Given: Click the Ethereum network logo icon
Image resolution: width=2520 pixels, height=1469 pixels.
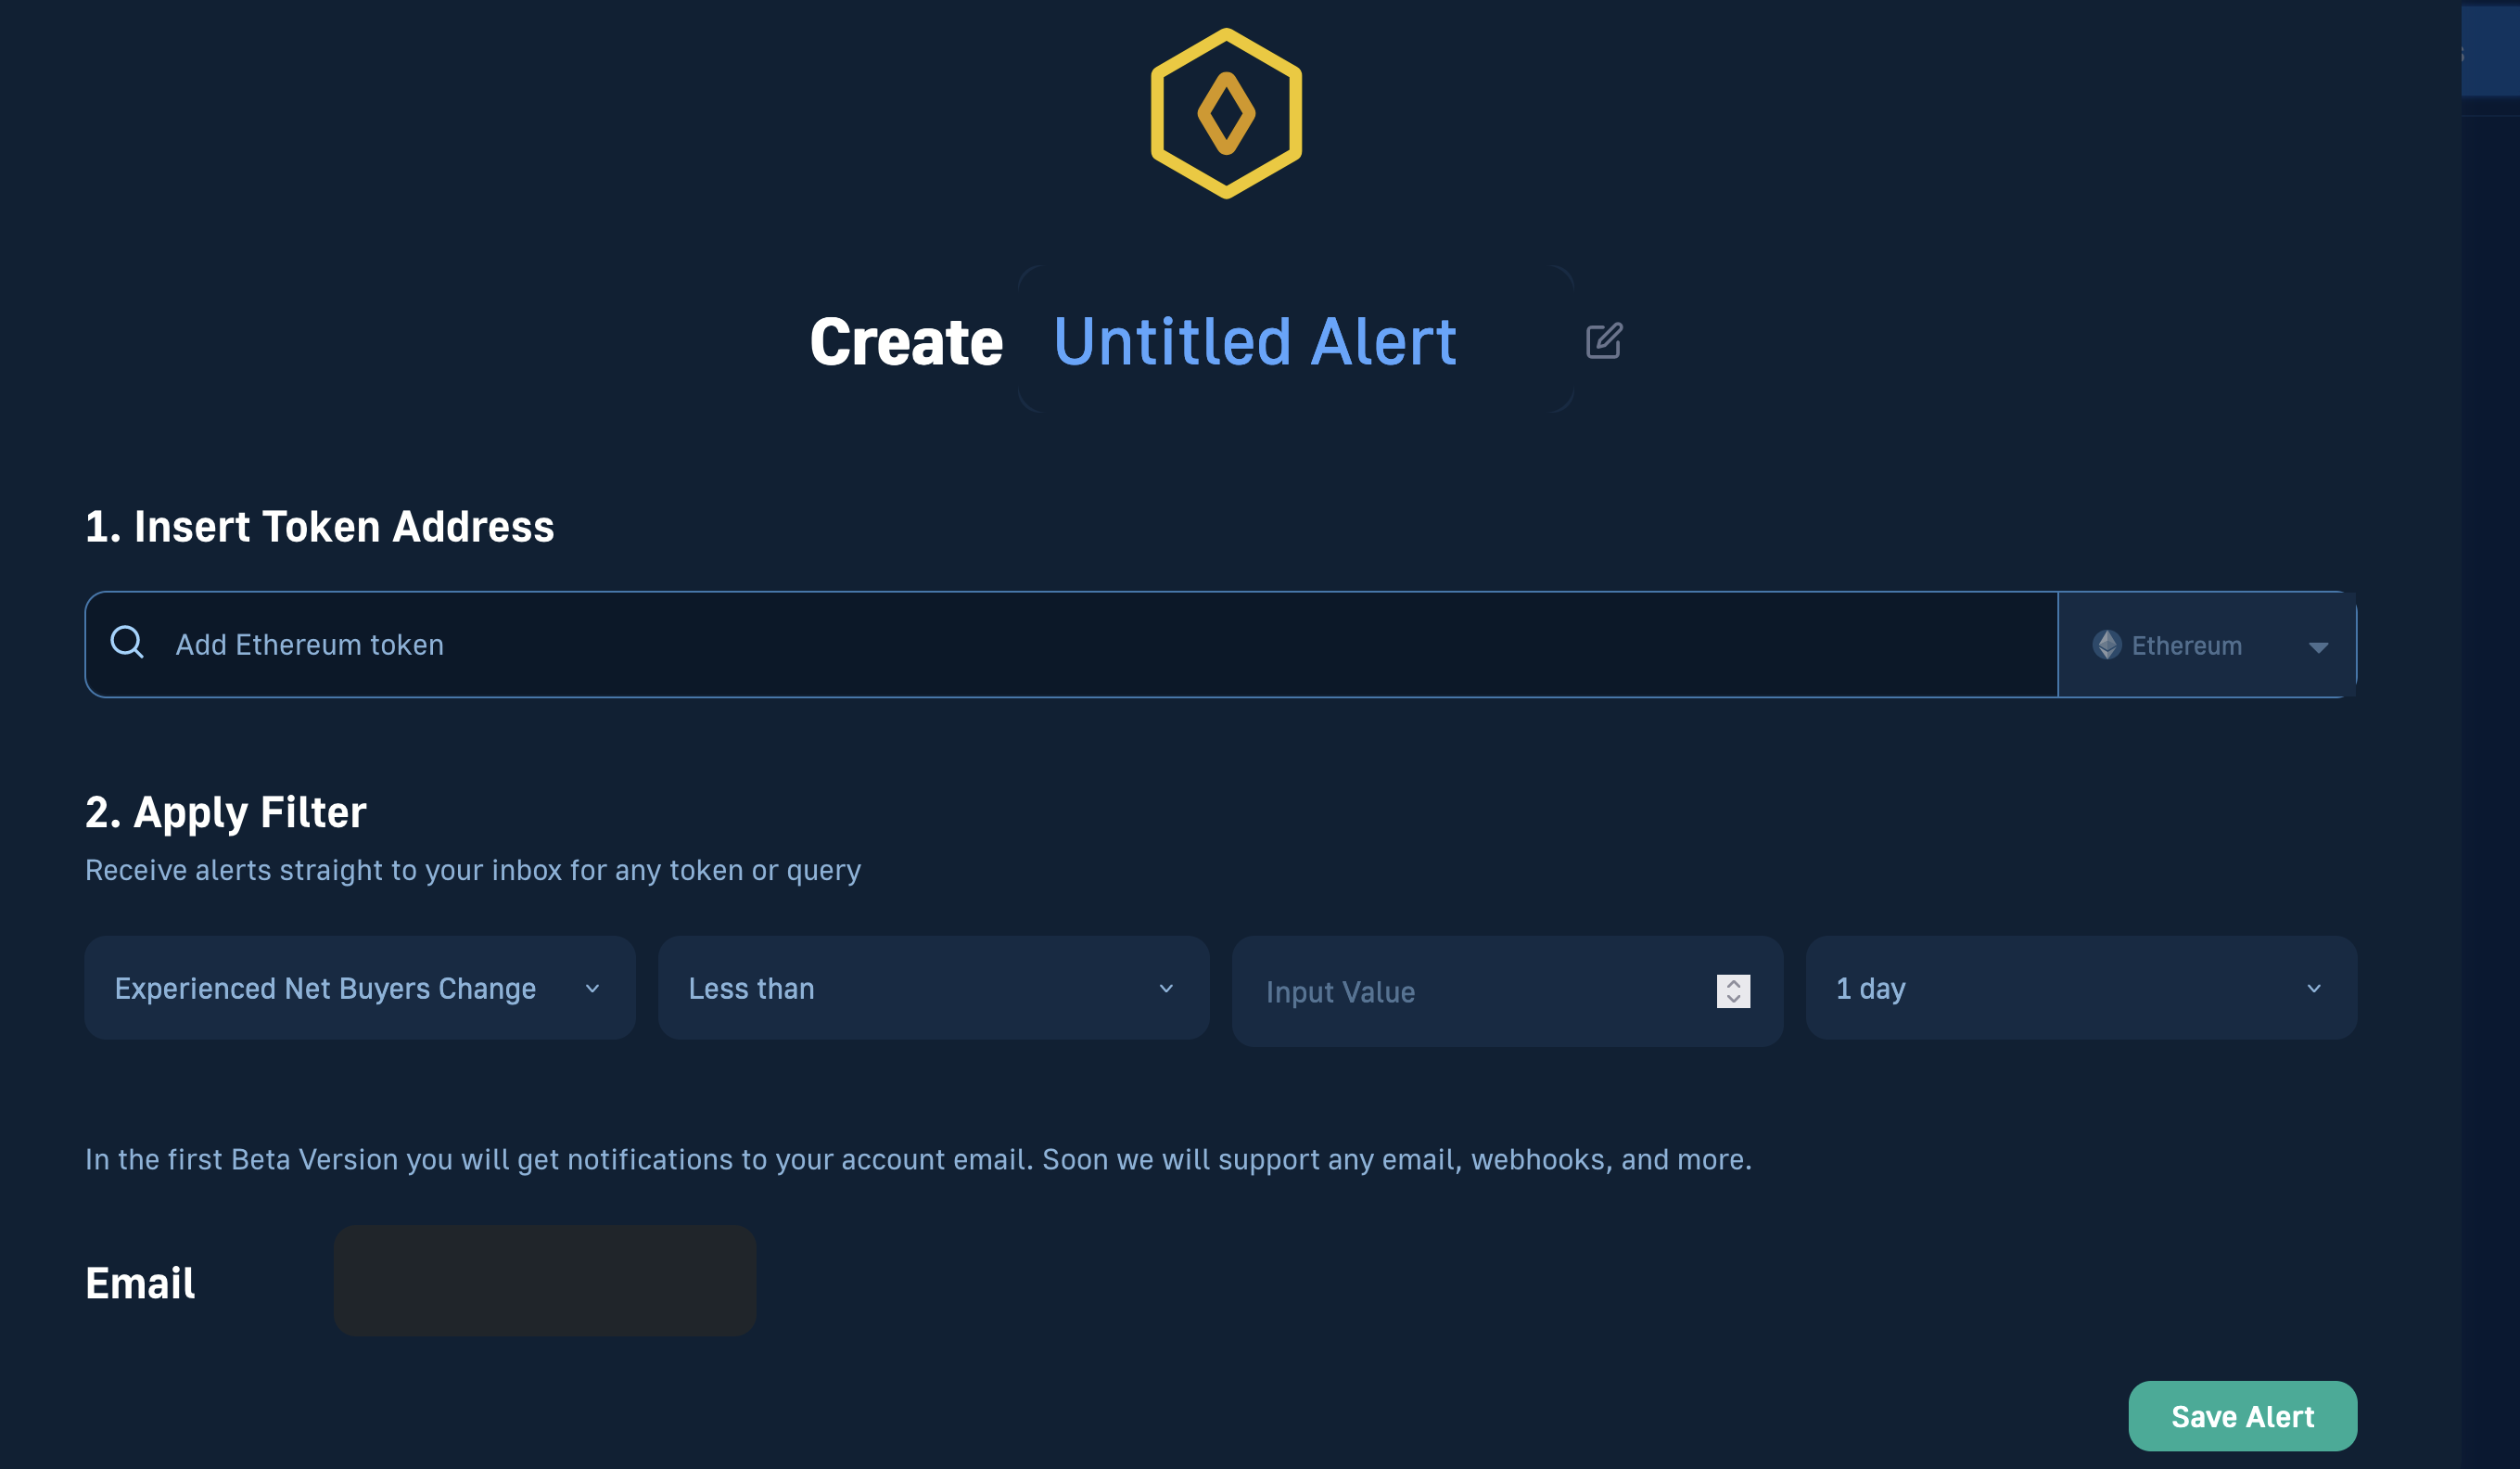Looking at the screenshot, I should point(2107,645).
